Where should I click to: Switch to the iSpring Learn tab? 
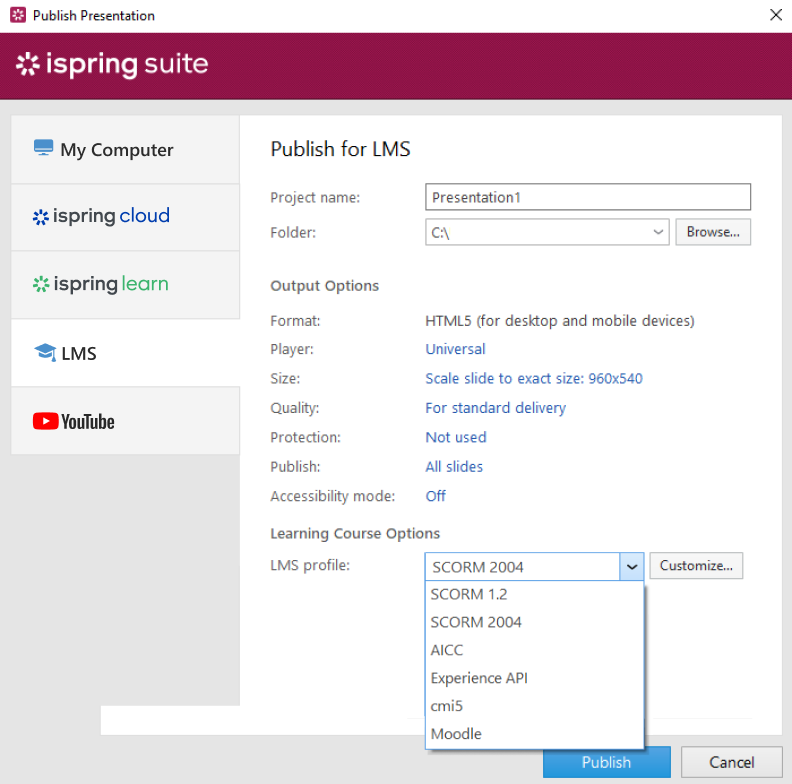pyautogui.click(x=125, y=285)
